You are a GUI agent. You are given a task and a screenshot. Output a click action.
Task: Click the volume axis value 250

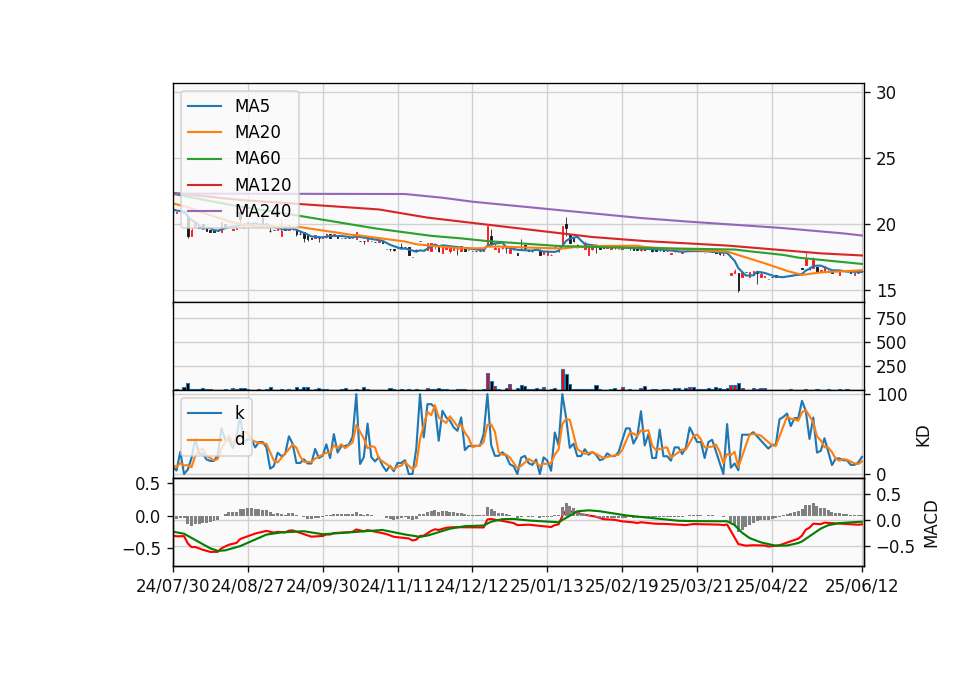coord(891,367)
